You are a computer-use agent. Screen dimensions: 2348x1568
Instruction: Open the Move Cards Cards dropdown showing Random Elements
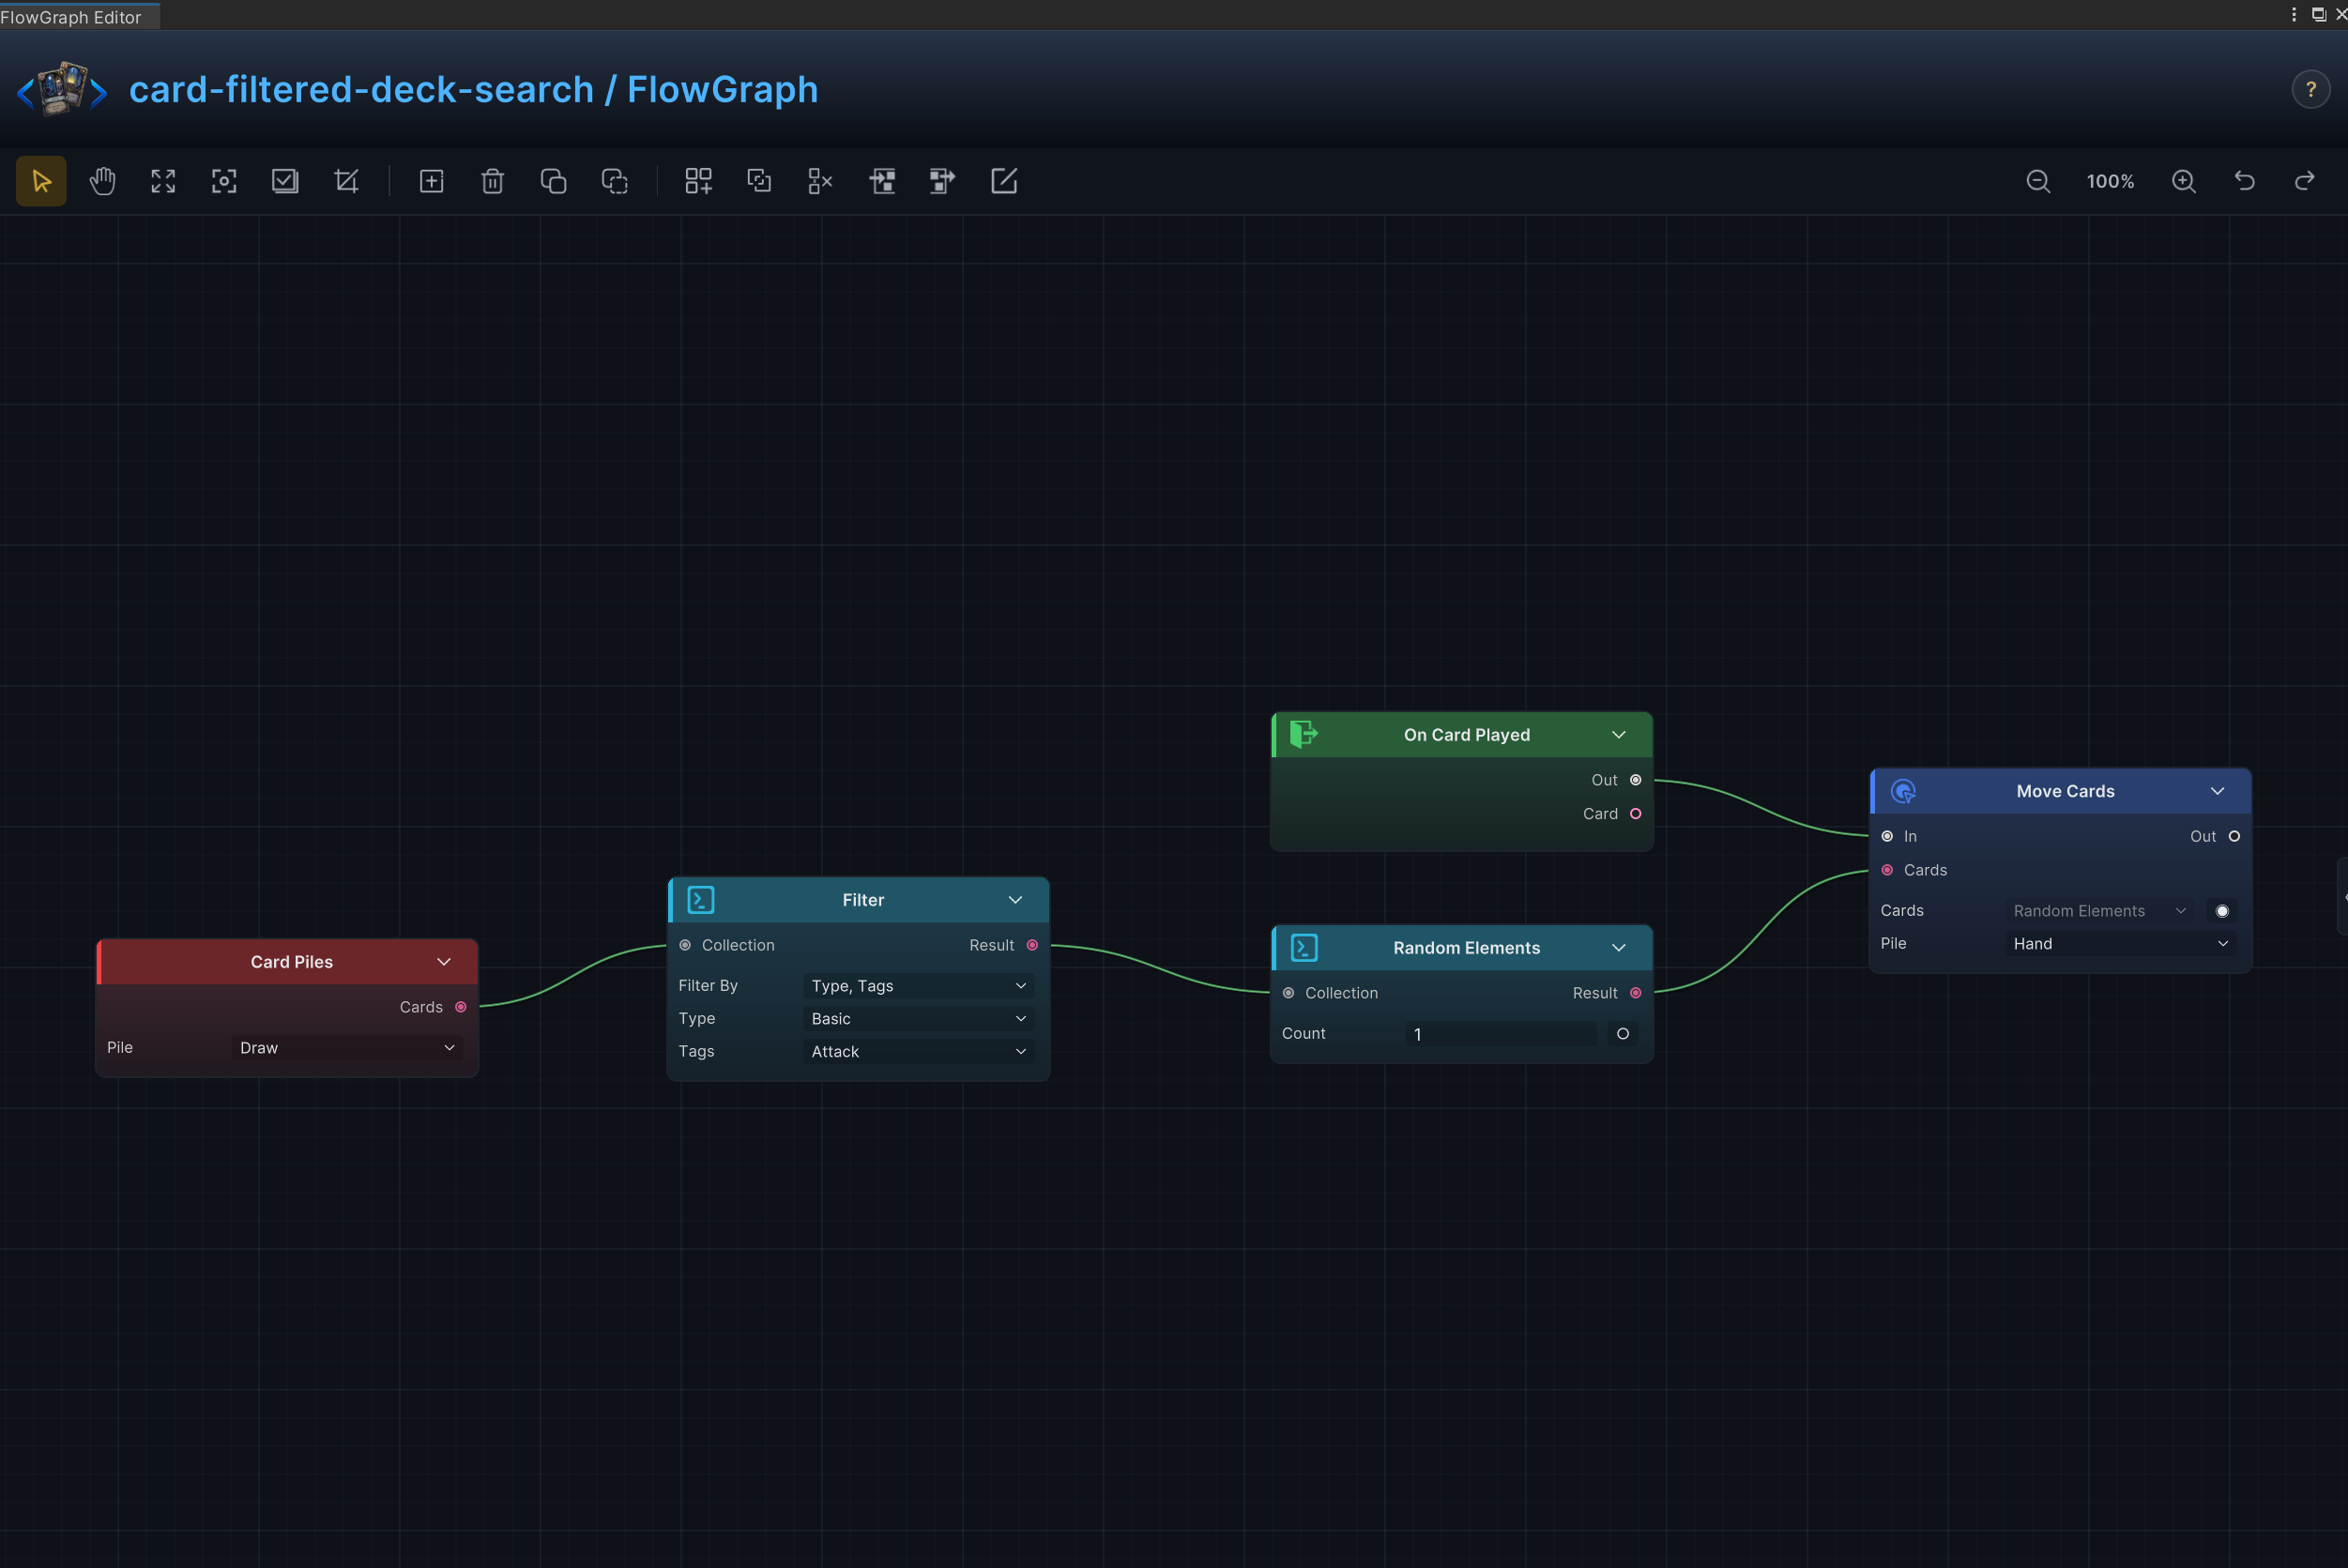tap(2099, 910)
